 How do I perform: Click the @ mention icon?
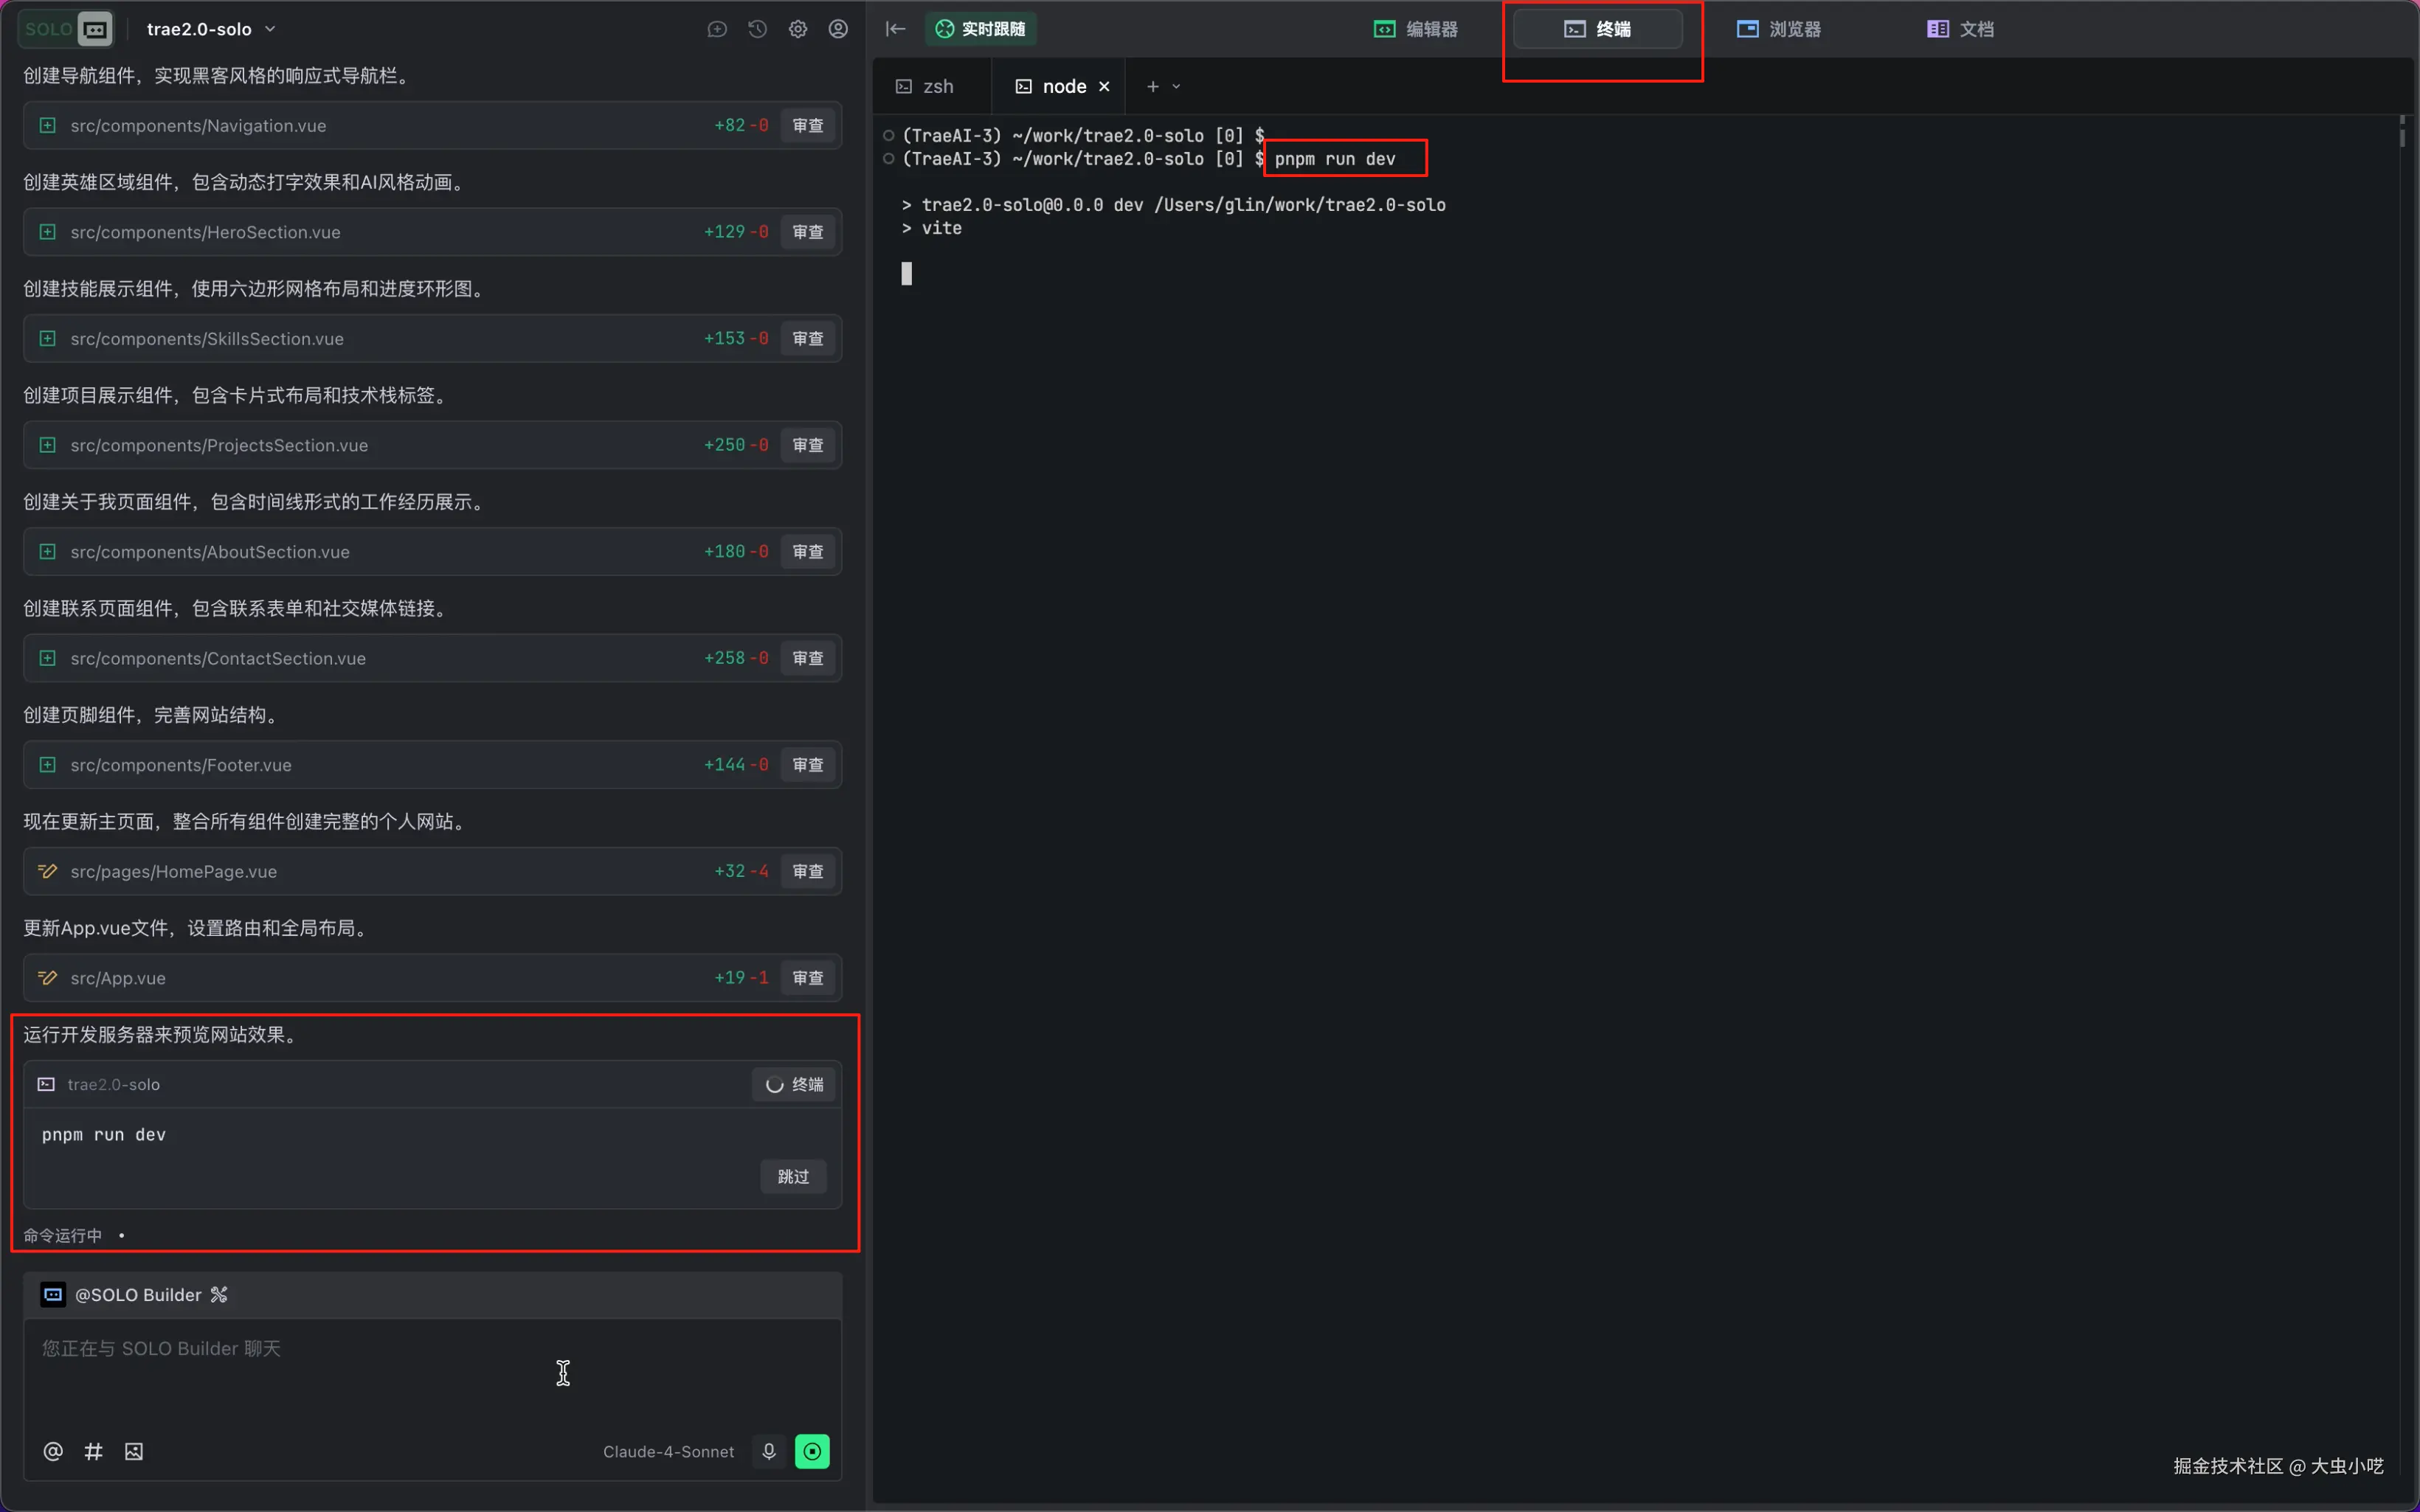pos(53,1451)
